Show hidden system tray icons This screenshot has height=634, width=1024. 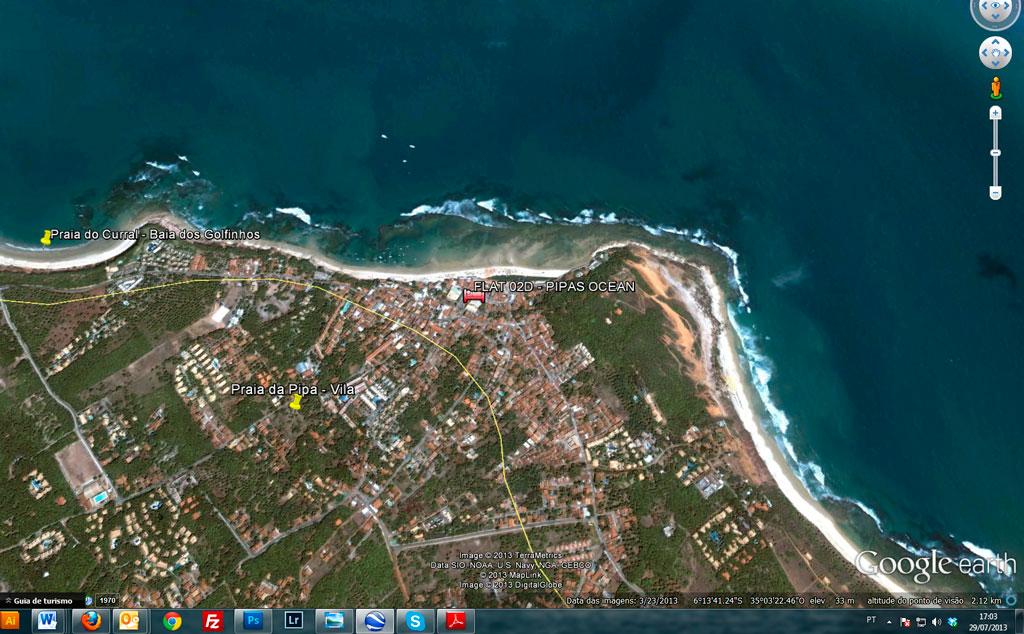click(x=889, y=622)
